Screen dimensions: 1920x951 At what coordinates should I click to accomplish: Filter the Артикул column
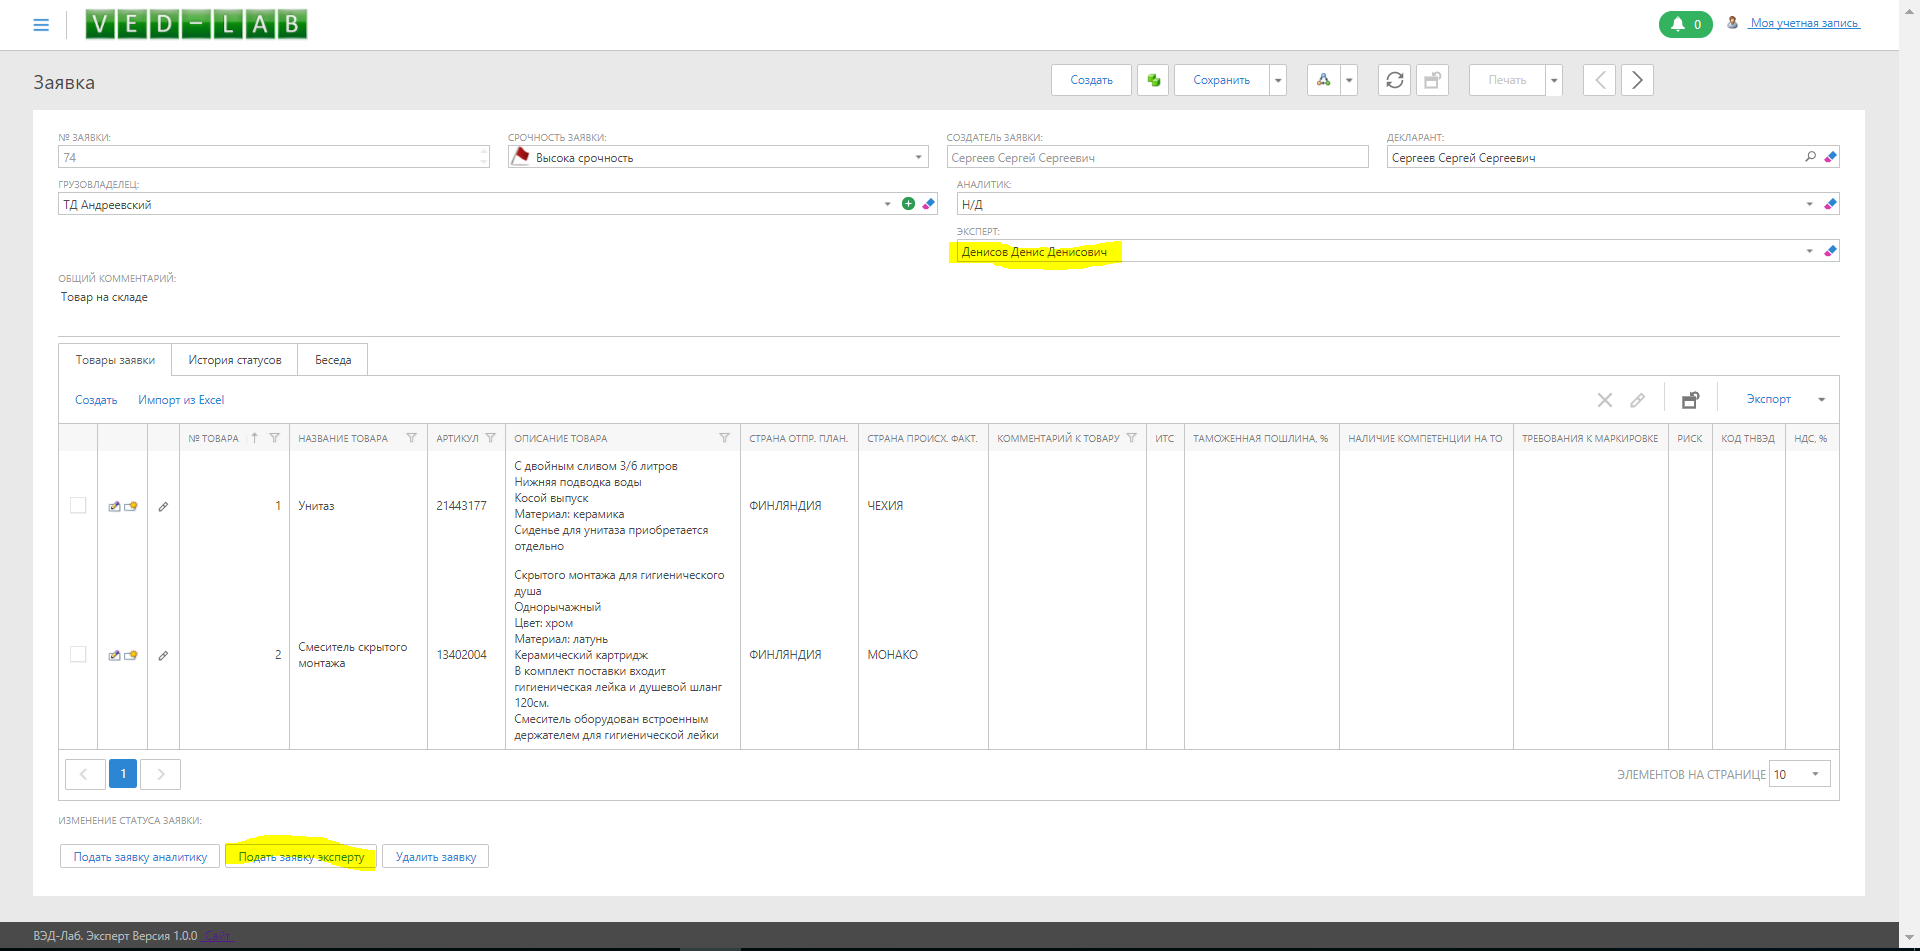[x=490, y=438]
